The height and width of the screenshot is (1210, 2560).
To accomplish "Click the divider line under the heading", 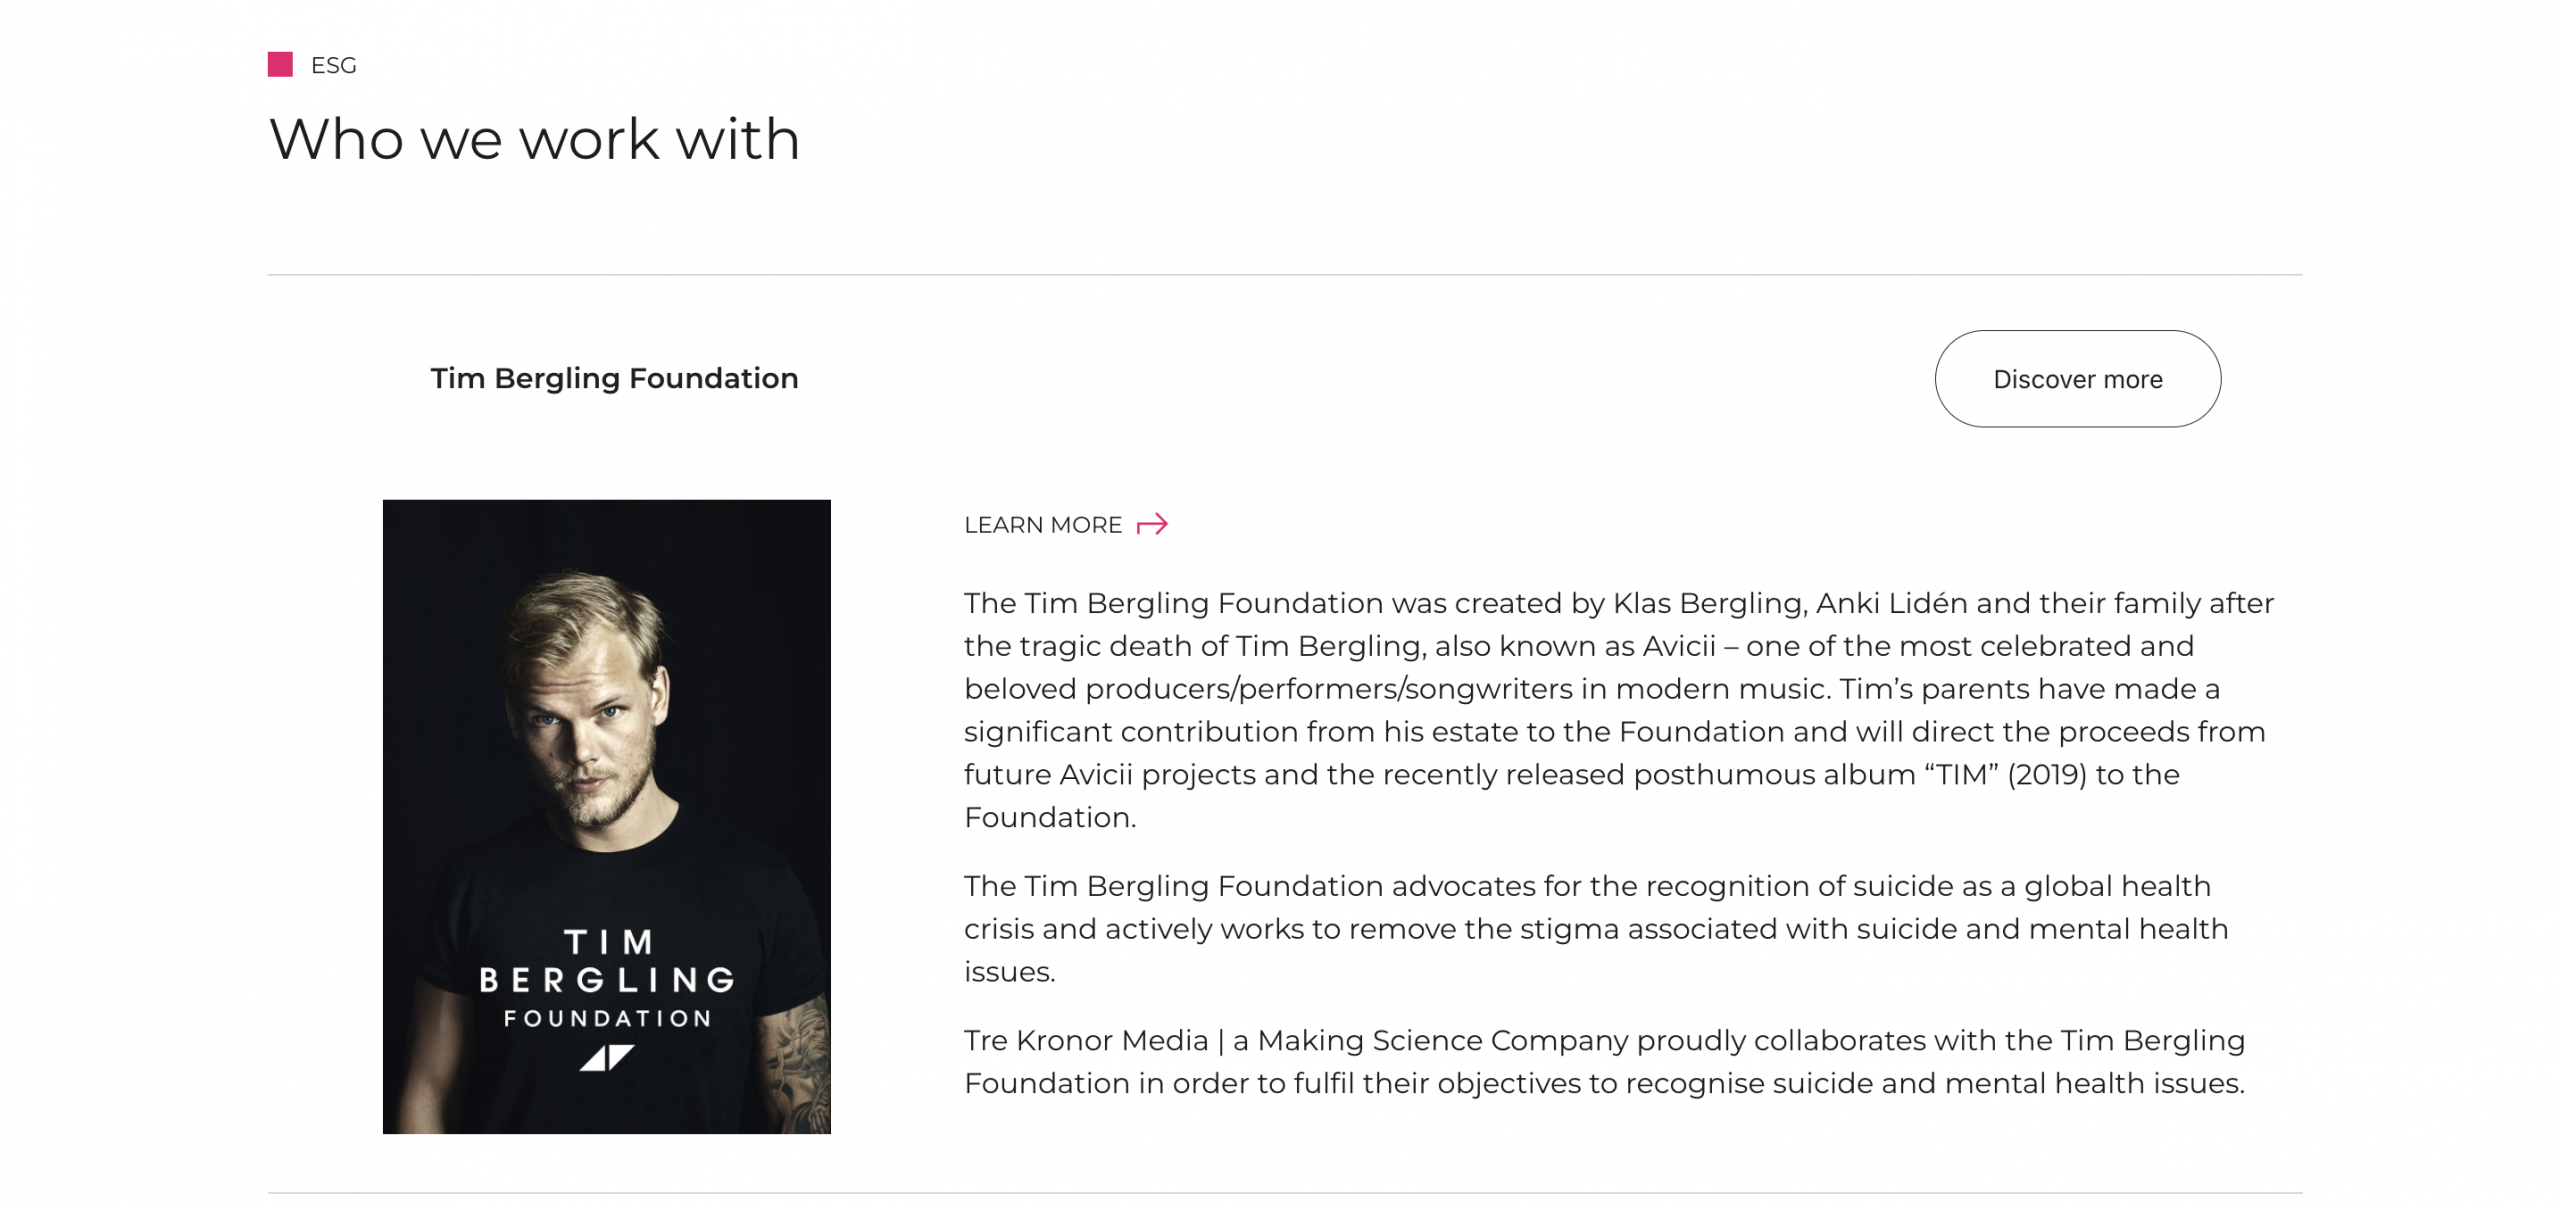I will click(1284, 274).
